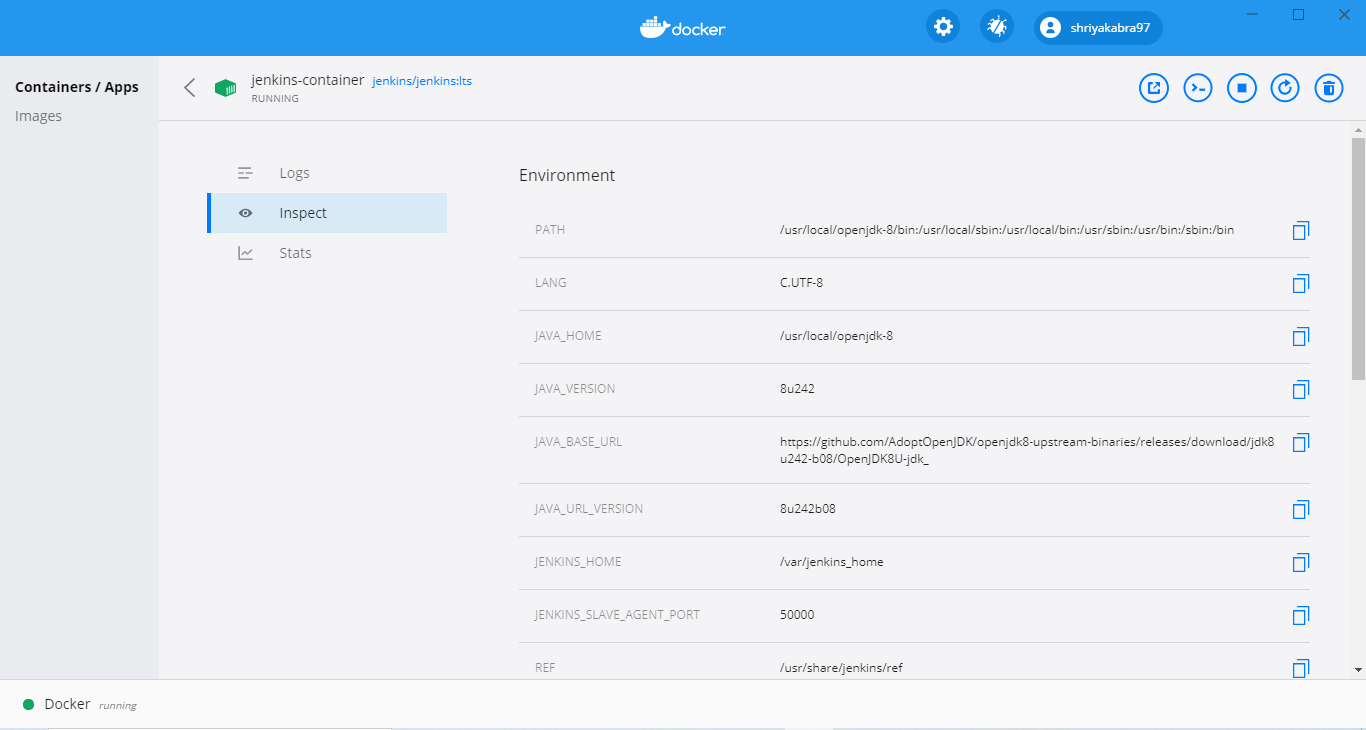Open the Images section
Viewport: 1366px width, 730px height.
38,116
